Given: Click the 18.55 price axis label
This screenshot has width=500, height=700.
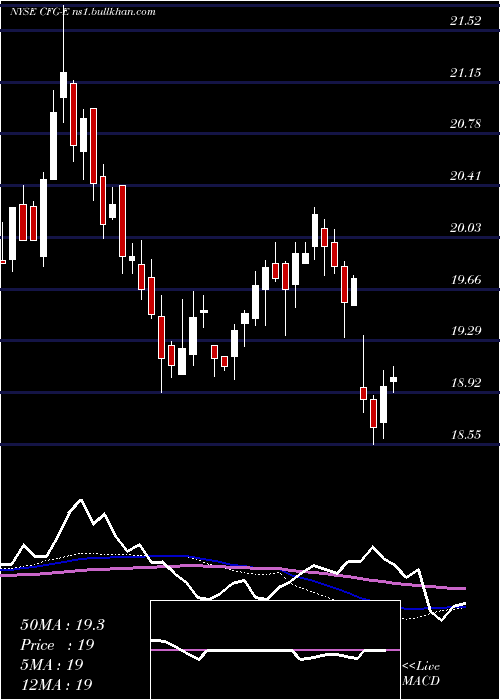Looking at the screenshot, I should click(x=466, y=434).
